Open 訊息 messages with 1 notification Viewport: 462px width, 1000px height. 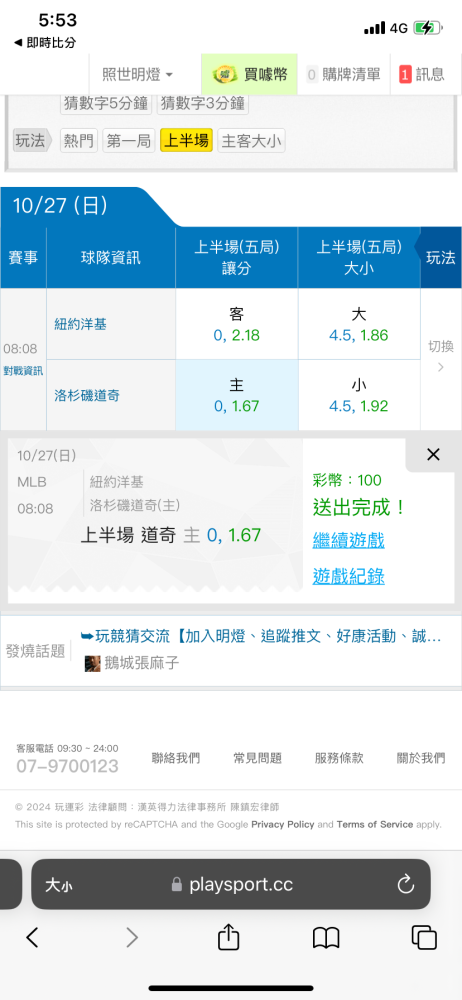422,75
